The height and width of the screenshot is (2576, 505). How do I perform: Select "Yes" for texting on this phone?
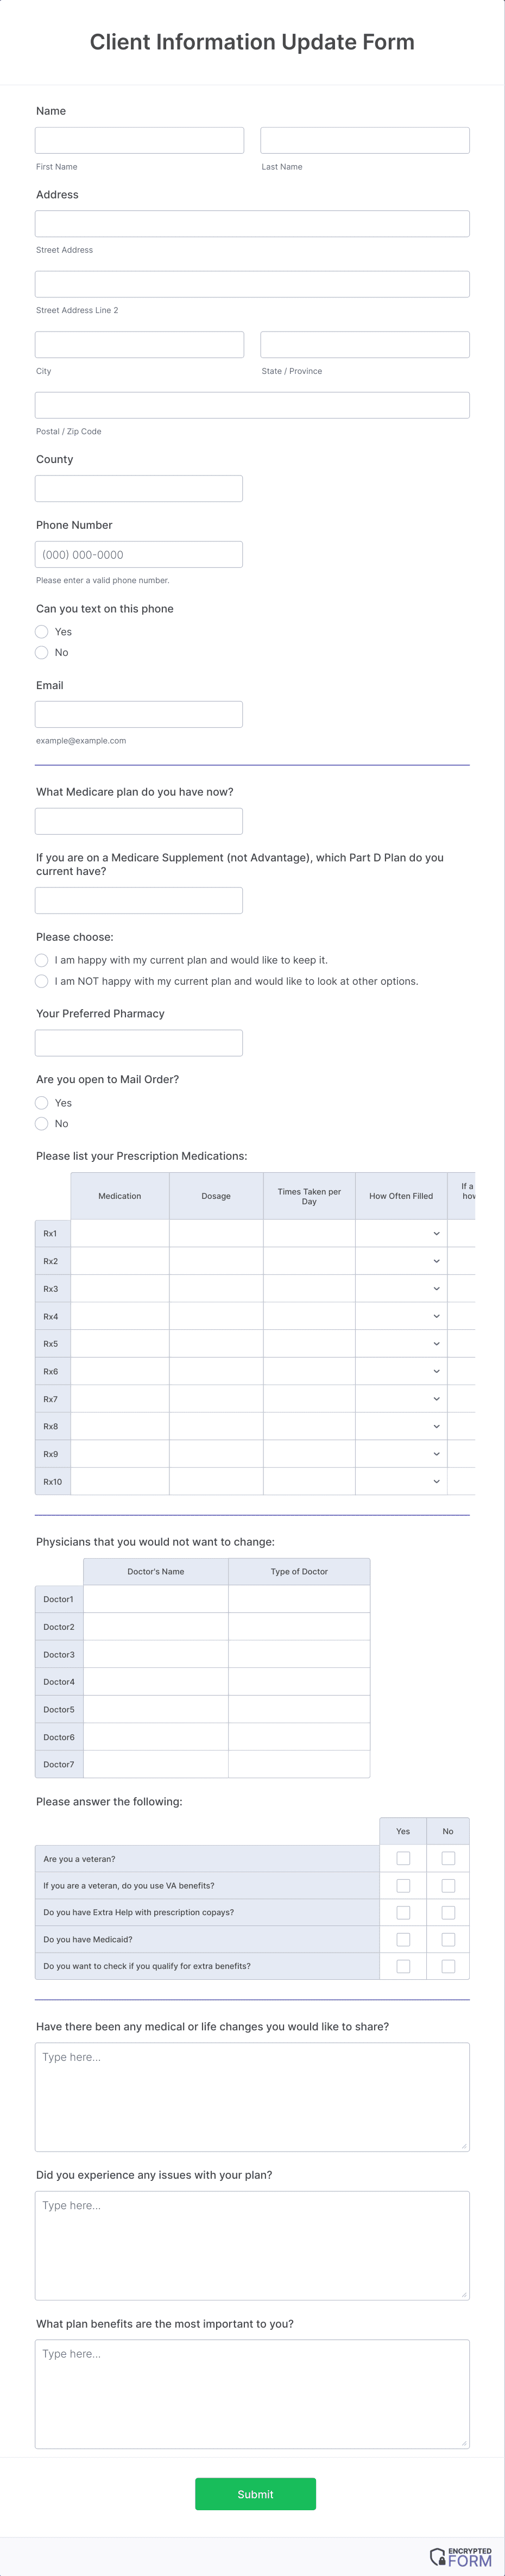(42, 631)
